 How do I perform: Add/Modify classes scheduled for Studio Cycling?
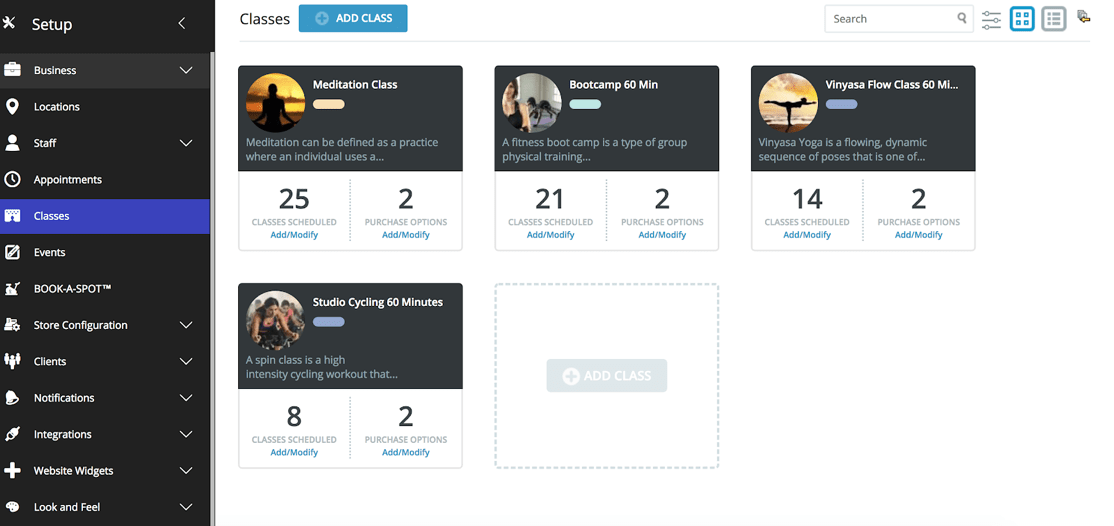pos(294,452)
